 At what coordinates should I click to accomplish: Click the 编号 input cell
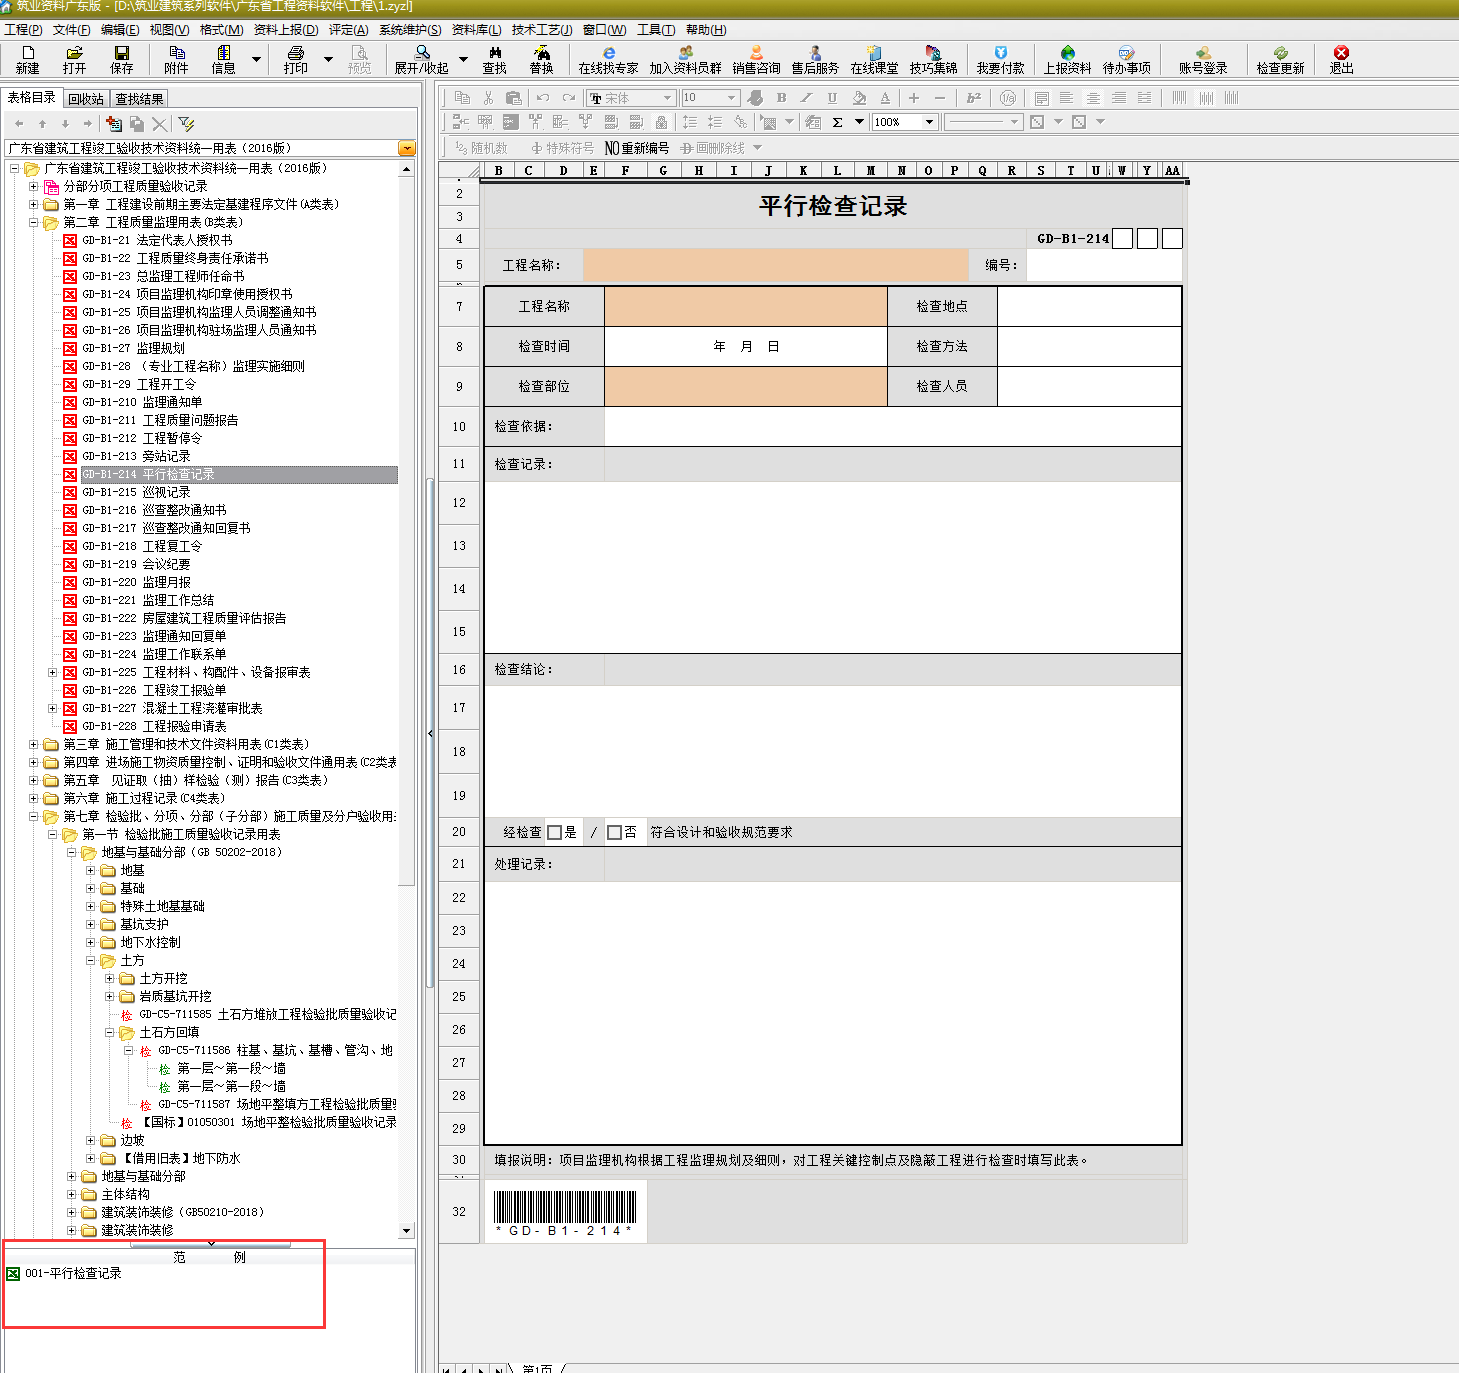(1104, 265)
